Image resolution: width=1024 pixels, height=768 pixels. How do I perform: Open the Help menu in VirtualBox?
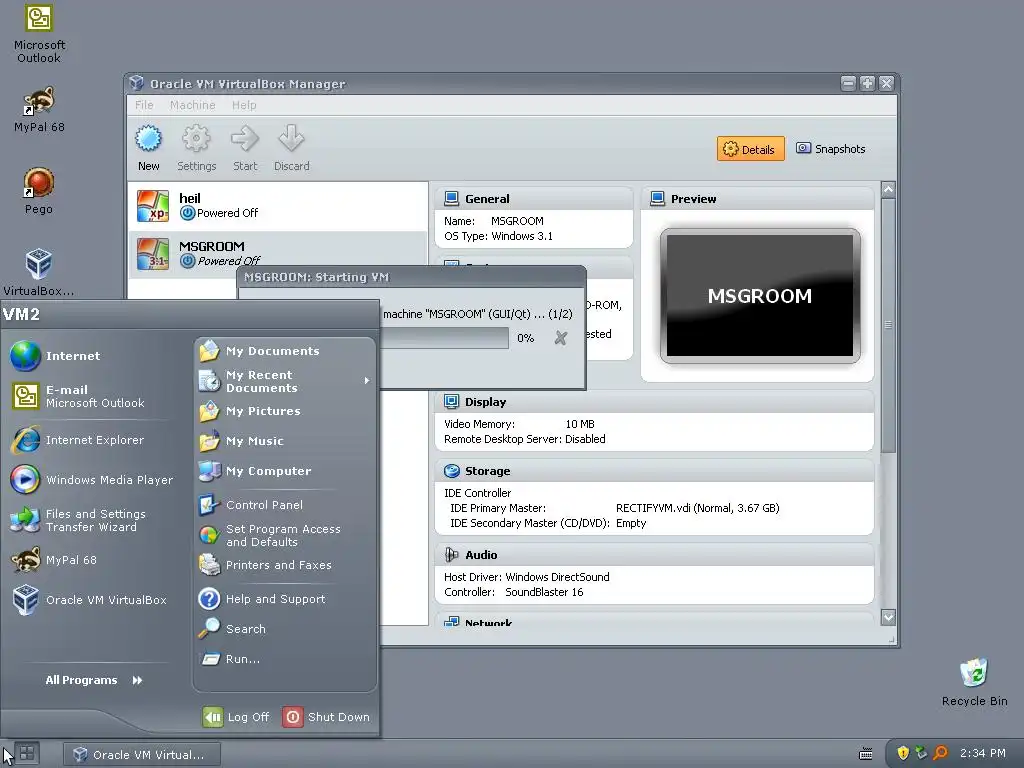pyautogui.click(x=244, y=105)
